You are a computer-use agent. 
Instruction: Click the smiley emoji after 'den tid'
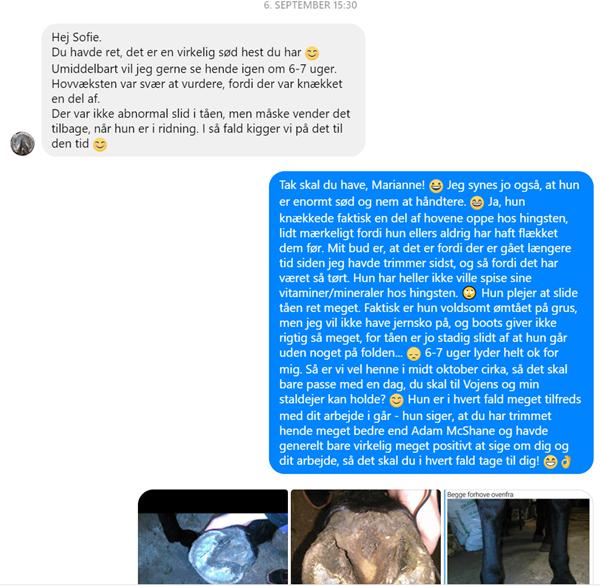coord(100,145)
